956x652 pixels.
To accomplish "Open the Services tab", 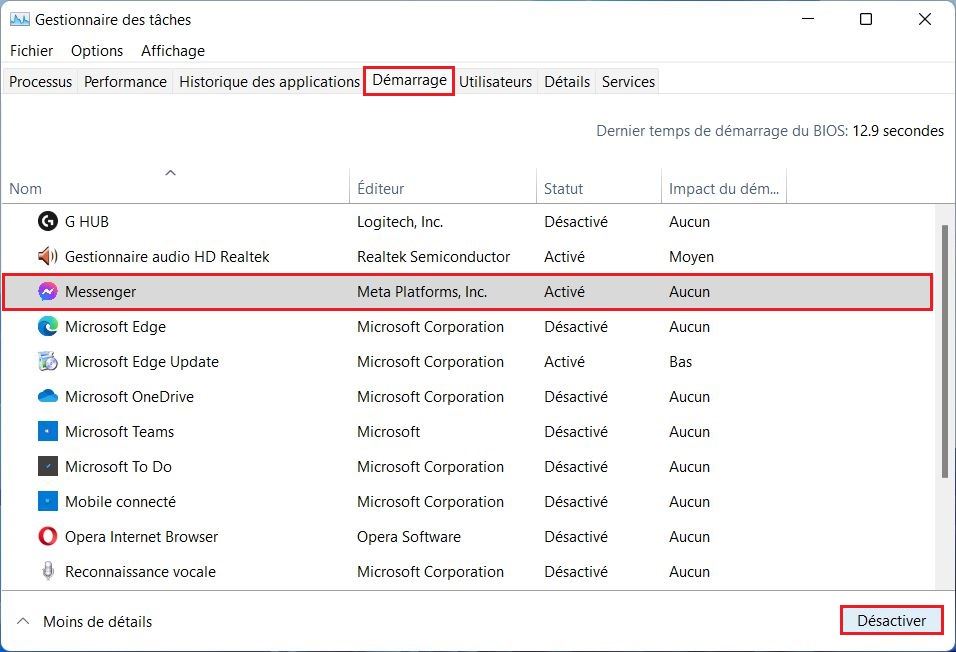I will point(628,82).
